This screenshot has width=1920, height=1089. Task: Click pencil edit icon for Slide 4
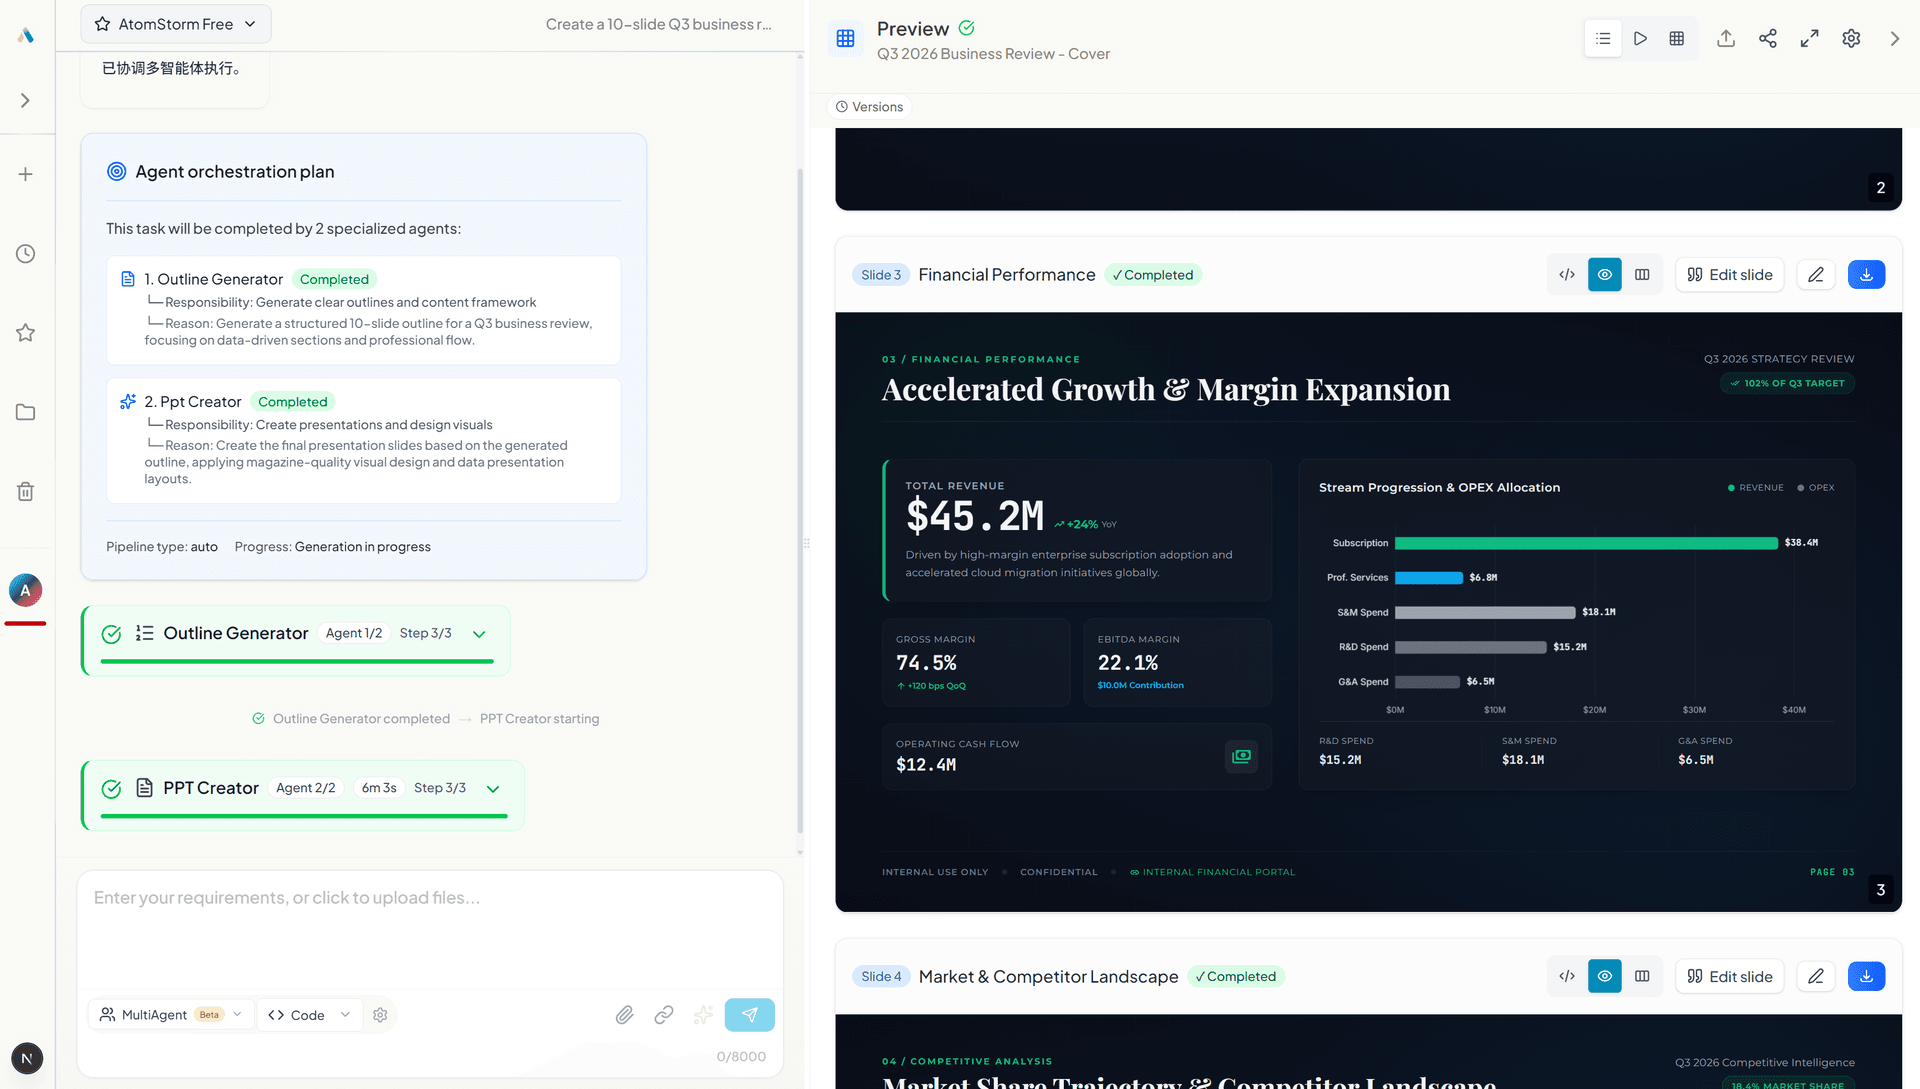1816,976
